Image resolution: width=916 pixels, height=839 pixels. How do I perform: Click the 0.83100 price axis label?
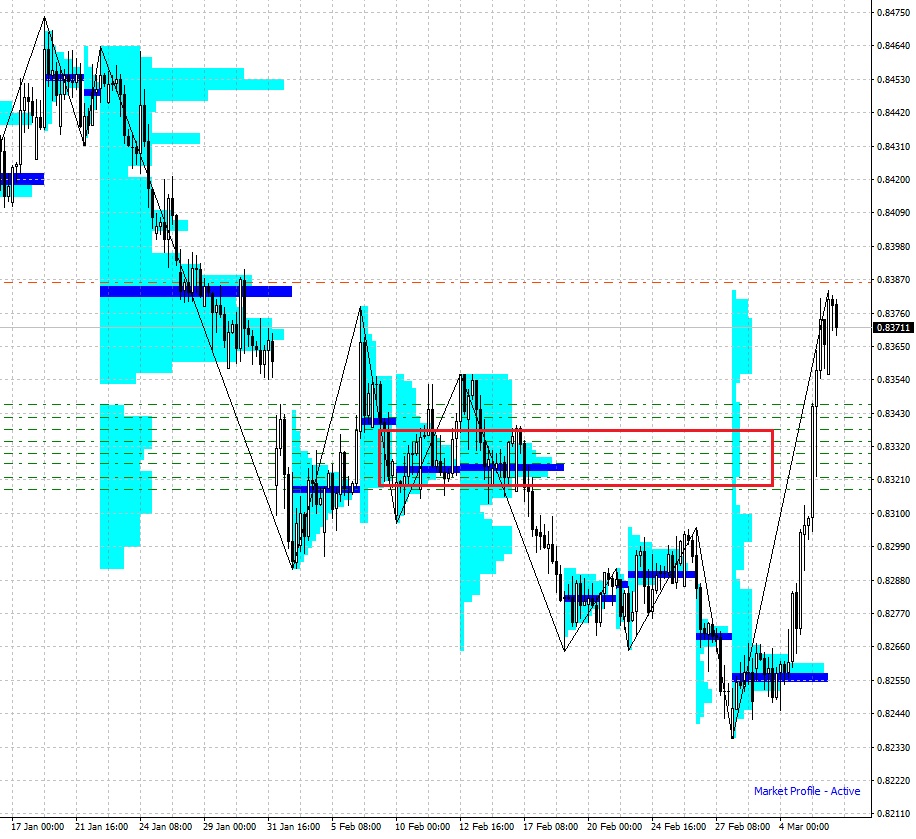point(893,514)
